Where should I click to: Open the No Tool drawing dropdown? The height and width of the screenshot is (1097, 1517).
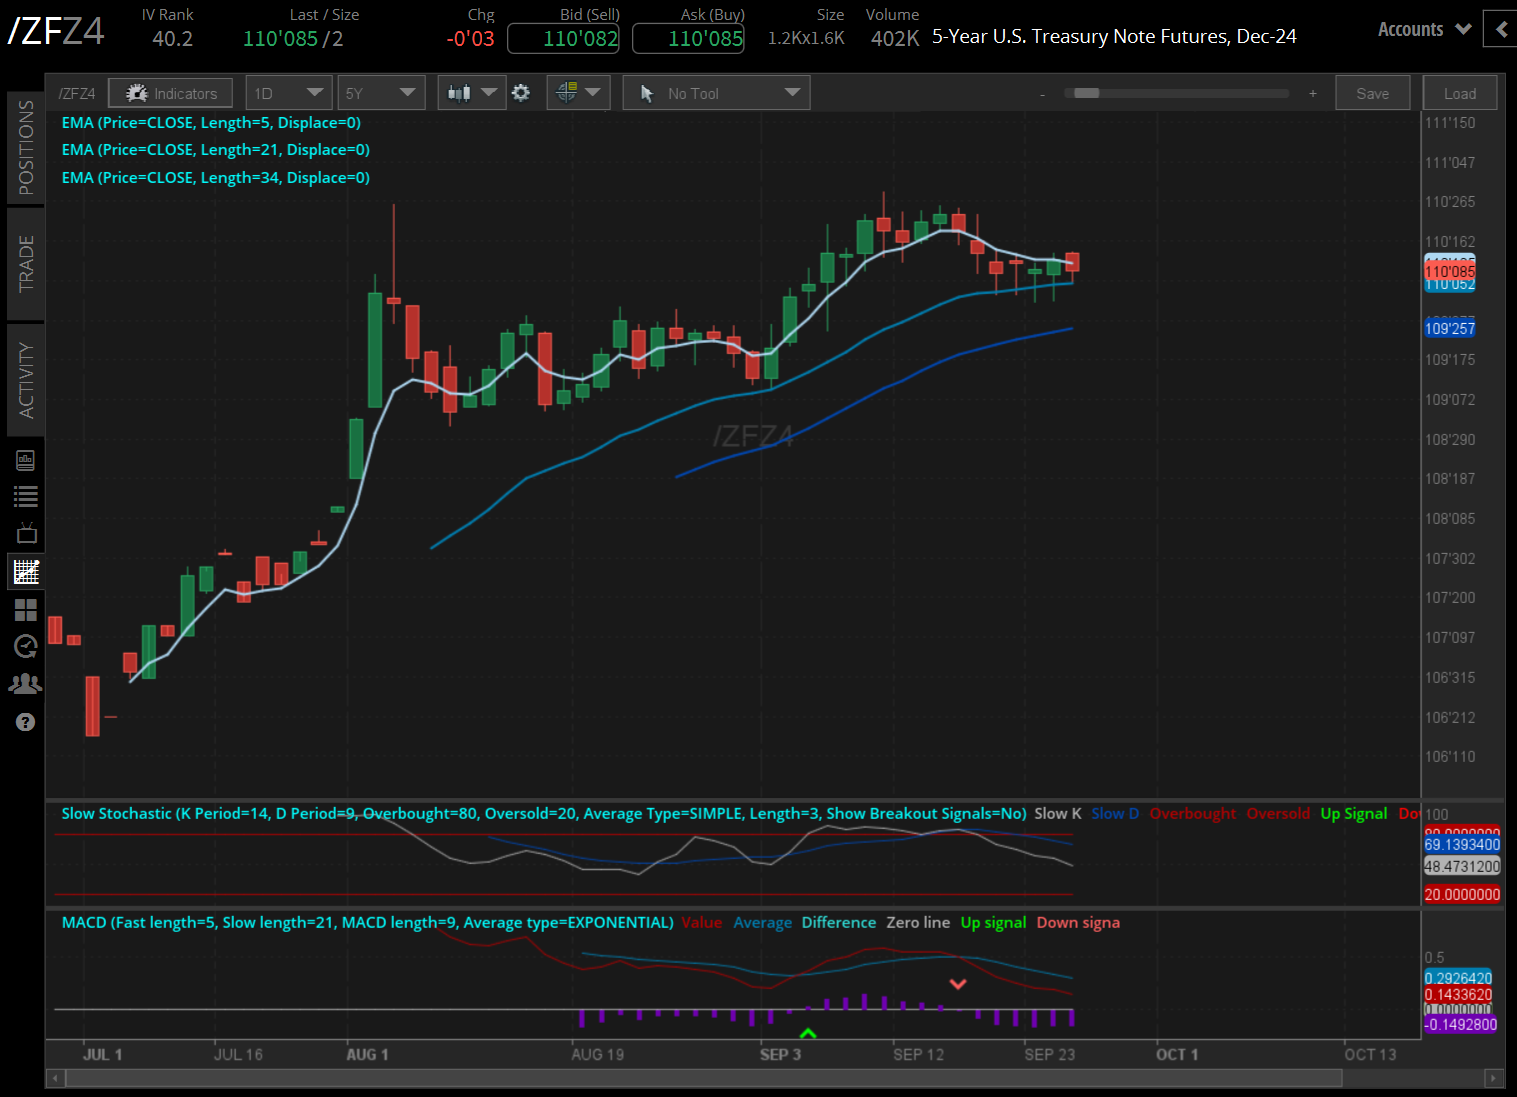[x=716, y=93]
